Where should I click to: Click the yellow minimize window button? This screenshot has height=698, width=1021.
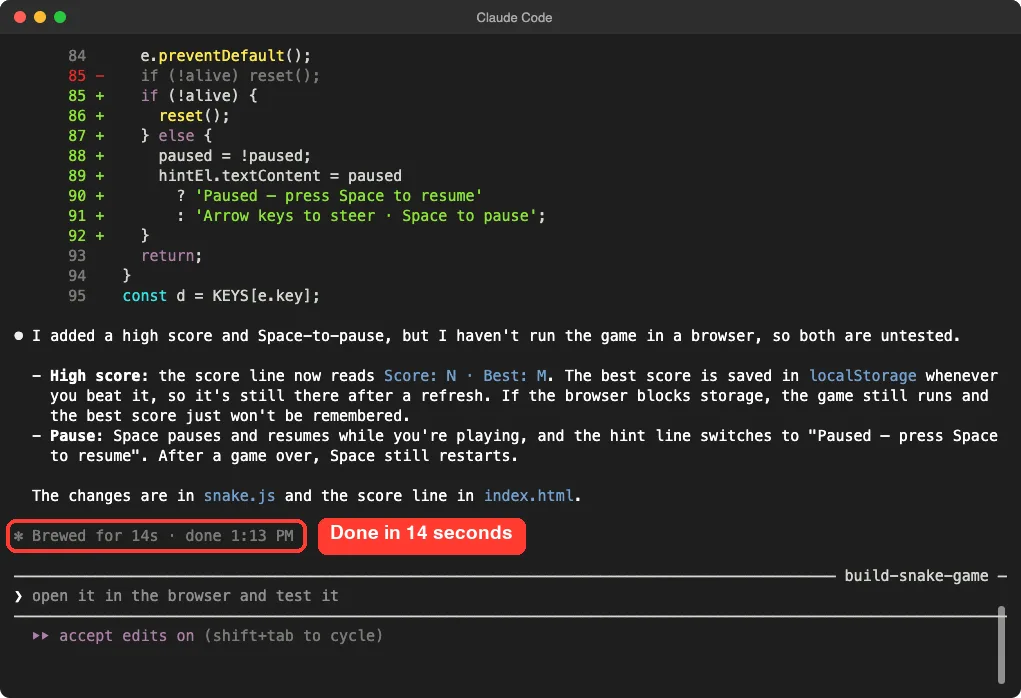tap(40, 17)
